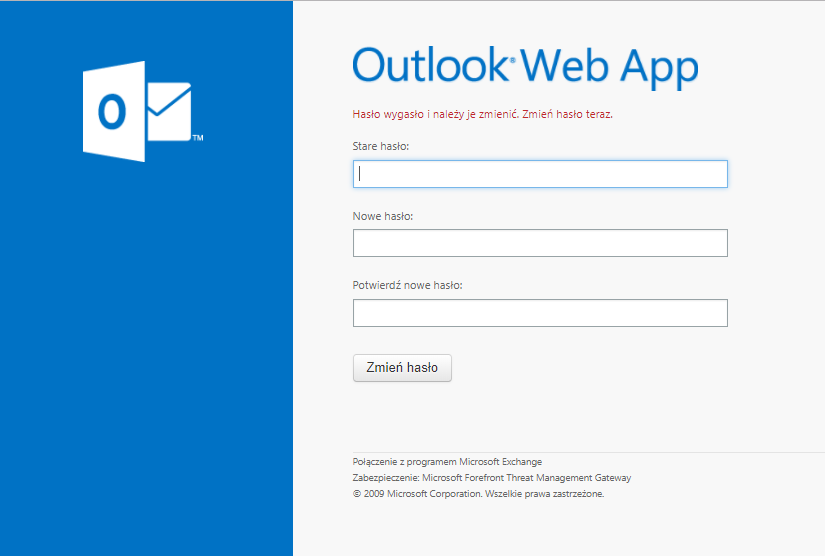The image size is (825, 556).
Task: Click the Forefront Threat Management Gateway text
Action: (491, 478)
